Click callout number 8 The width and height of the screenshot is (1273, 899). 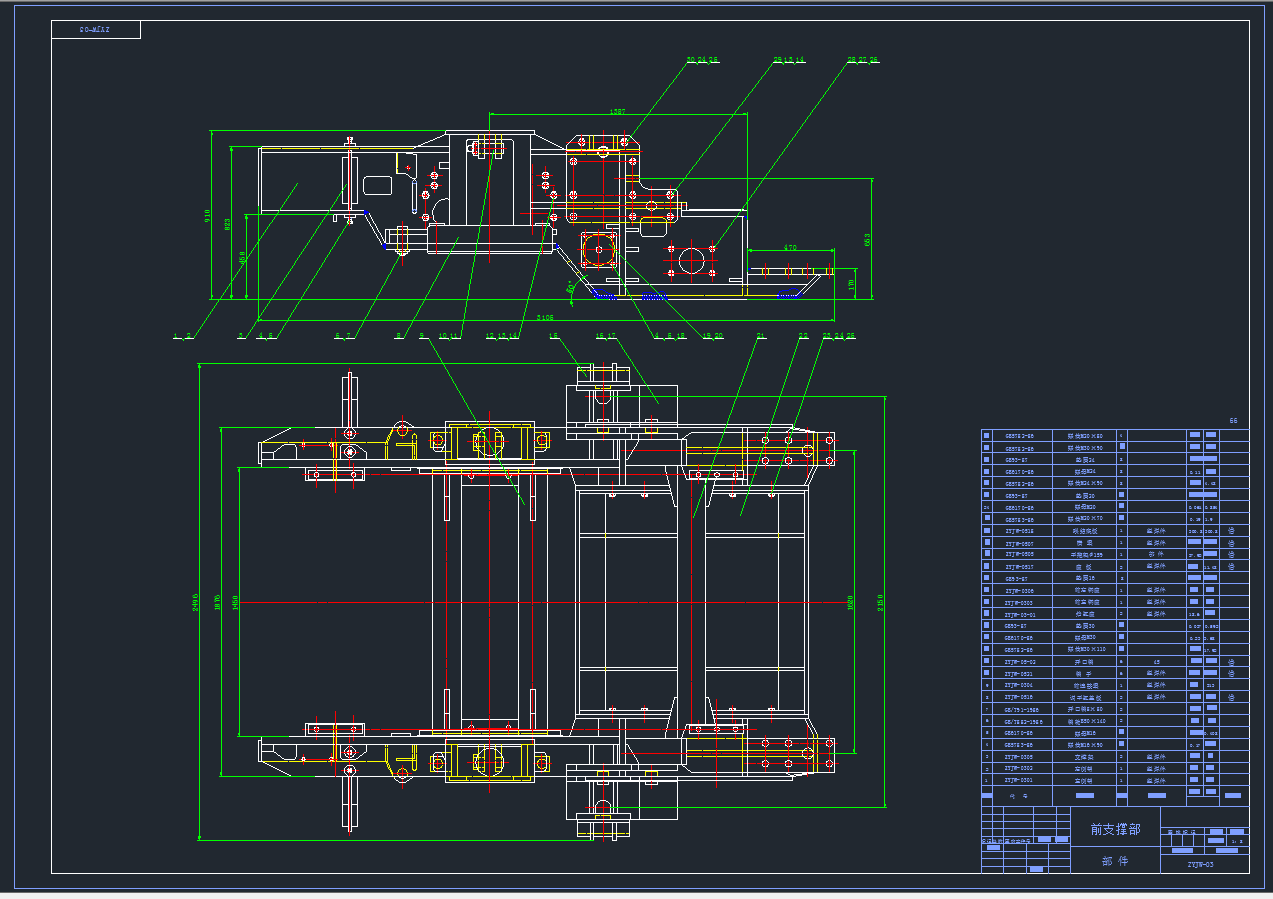click(x=398, y=336)
